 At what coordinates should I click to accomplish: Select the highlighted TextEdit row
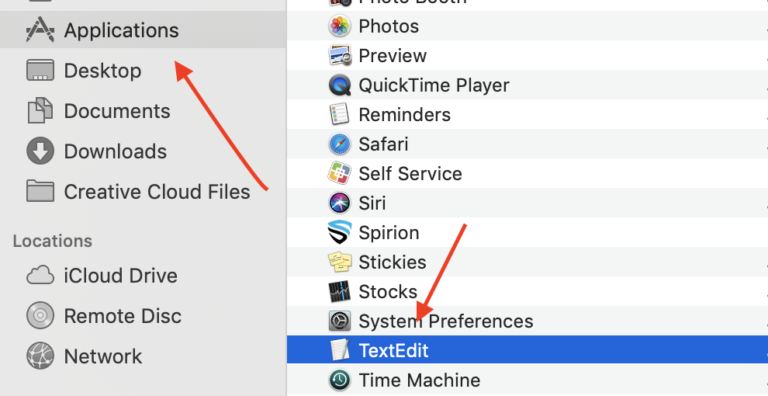point(527,350)
